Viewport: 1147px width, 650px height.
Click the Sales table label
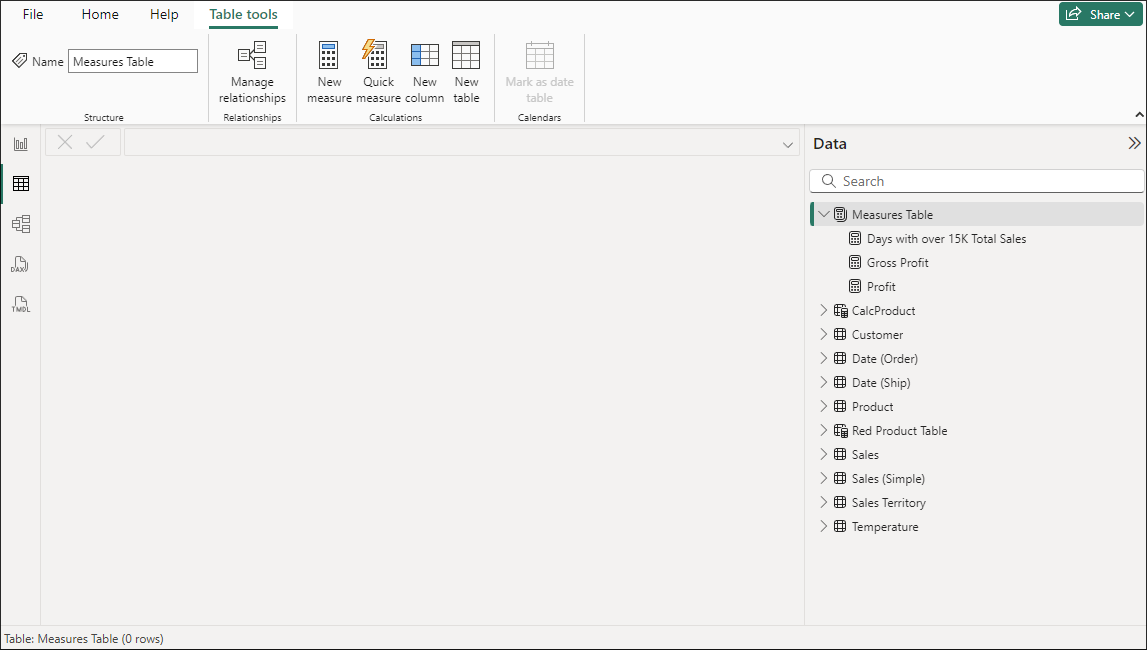pos(865,455)
